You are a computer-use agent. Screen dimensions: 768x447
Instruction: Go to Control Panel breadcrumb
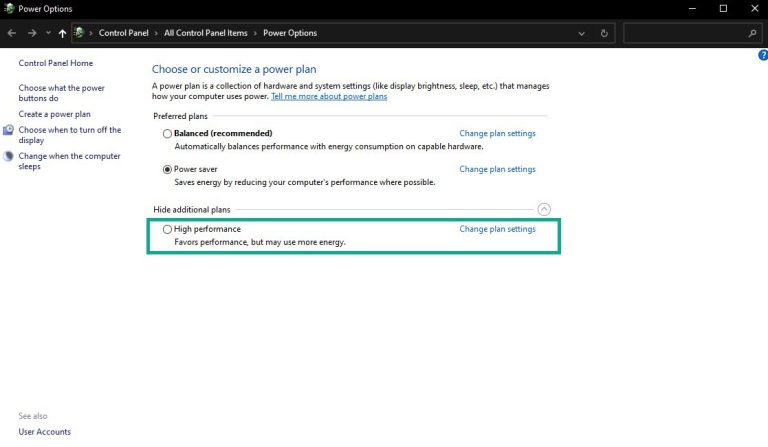pyautogui.click(x=123, y=33)
